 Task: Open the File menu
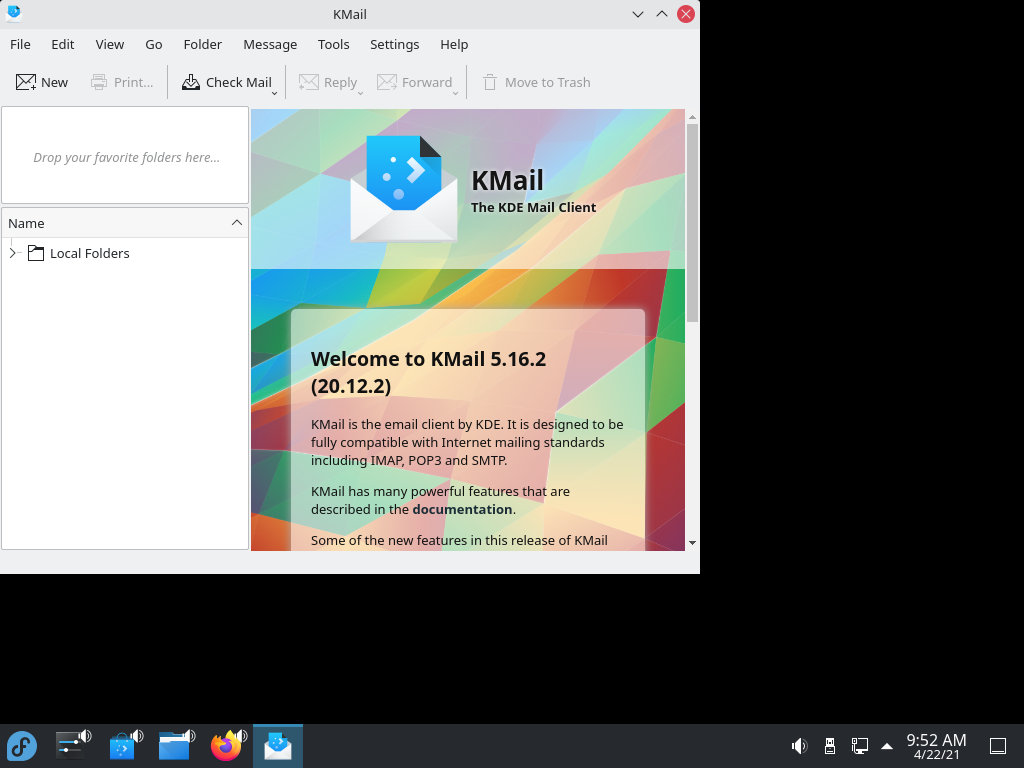[20, 44]
